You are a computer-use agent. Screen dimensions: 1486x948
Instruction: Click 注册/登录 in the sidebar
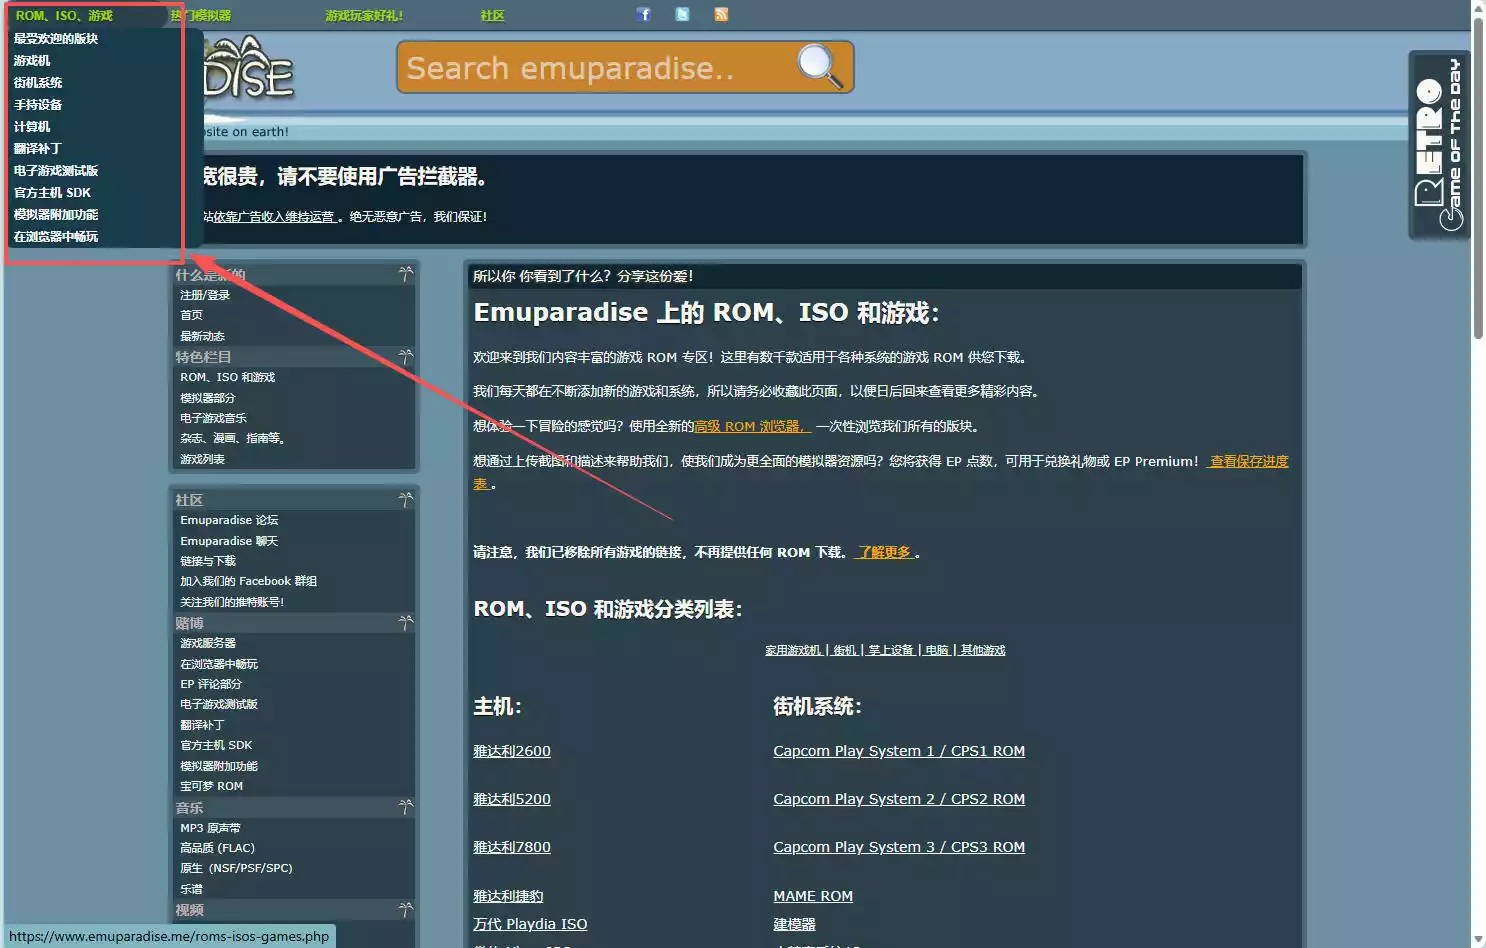pyautogui.click(x=205, y=295)
